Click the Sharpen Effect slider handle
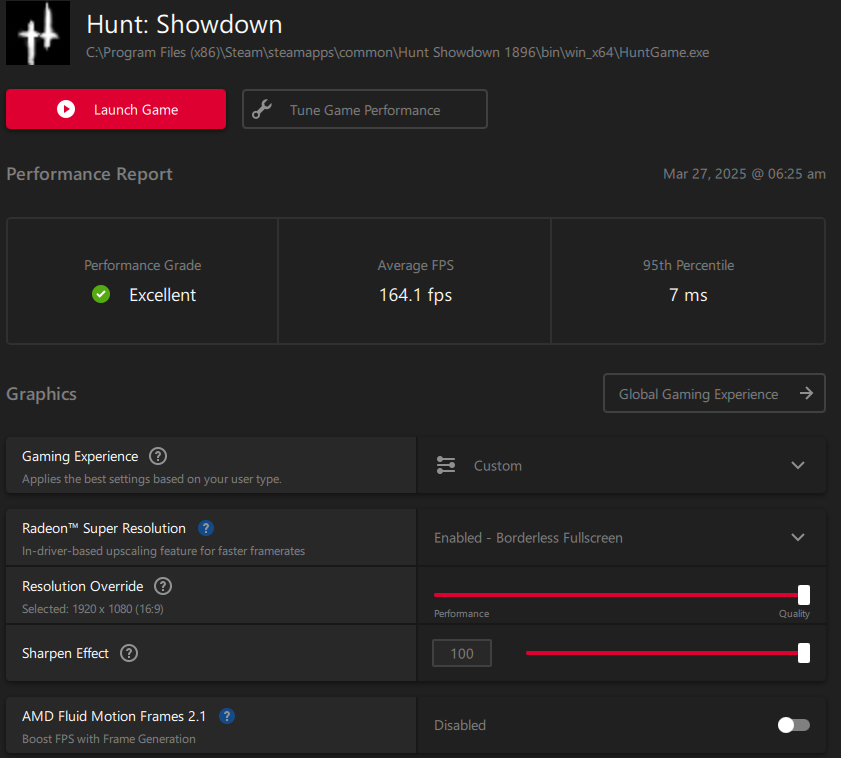 pos(803,653)
